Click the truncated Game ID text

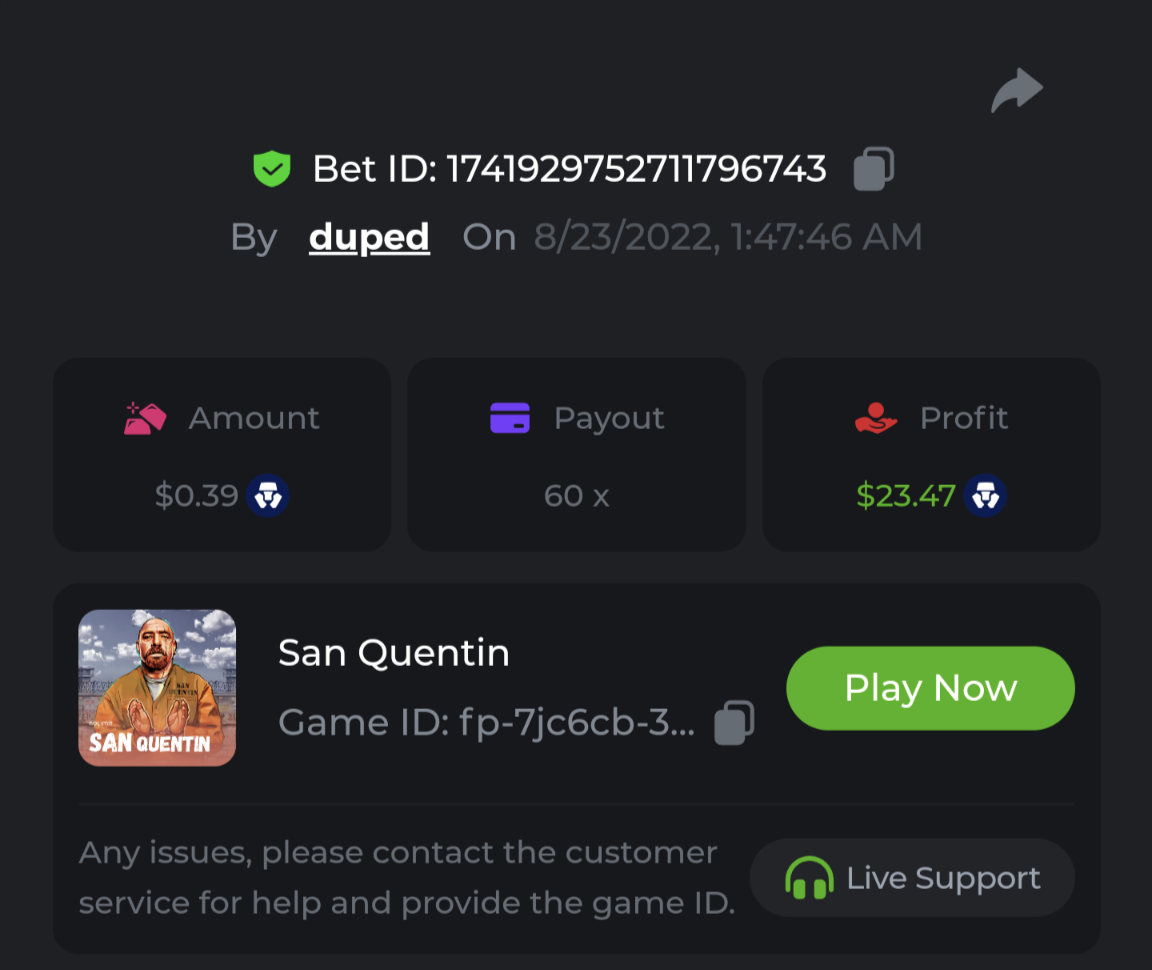[486, 722]
